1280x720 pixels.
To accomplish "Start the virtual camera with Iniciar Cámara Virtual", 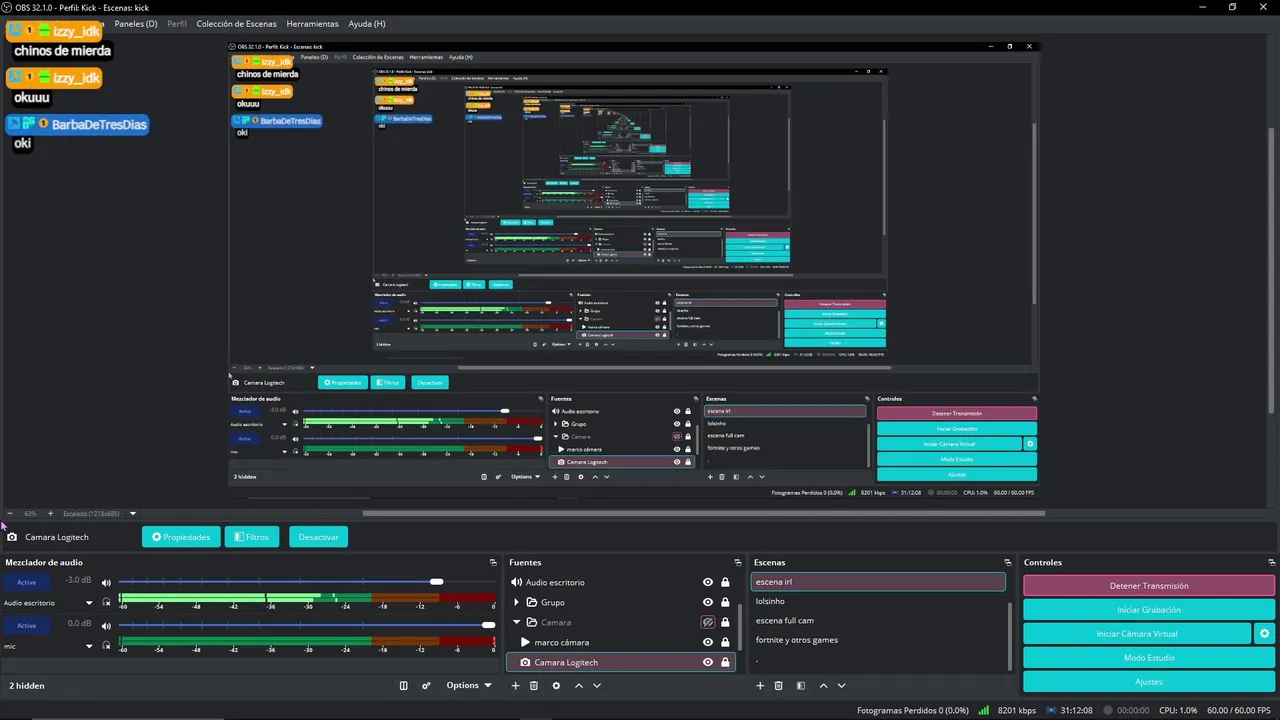I will click(x=1137, y=634).
